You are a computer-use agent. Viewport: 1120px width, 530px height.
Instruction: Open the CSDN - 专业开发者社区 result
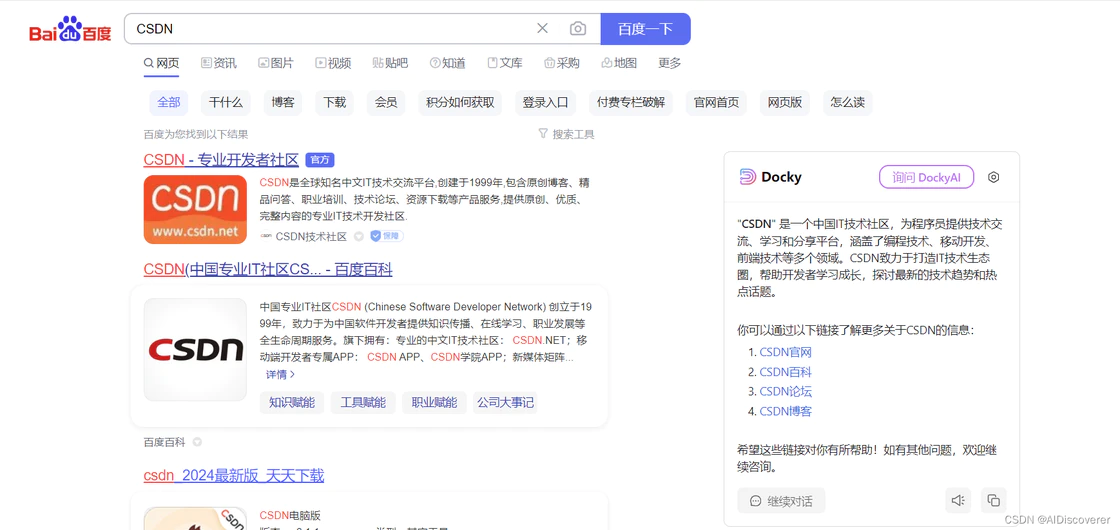221,160
